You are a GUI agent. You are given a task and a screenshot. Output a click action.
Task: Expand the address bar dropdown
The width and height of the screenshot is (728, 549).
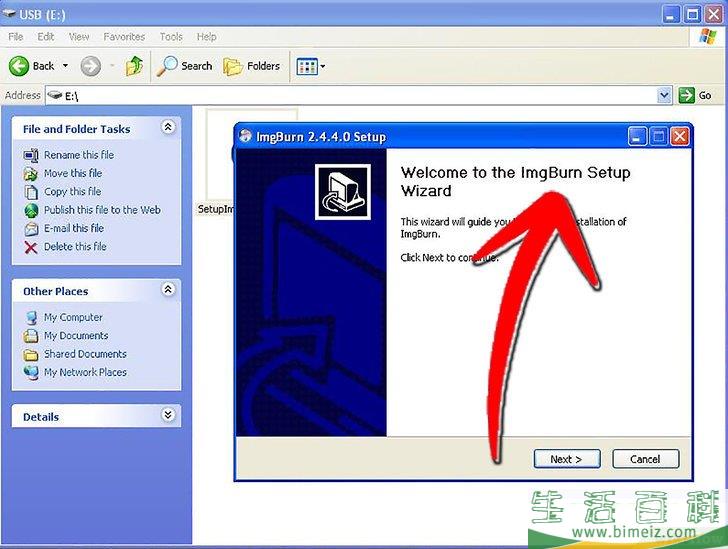664,96
